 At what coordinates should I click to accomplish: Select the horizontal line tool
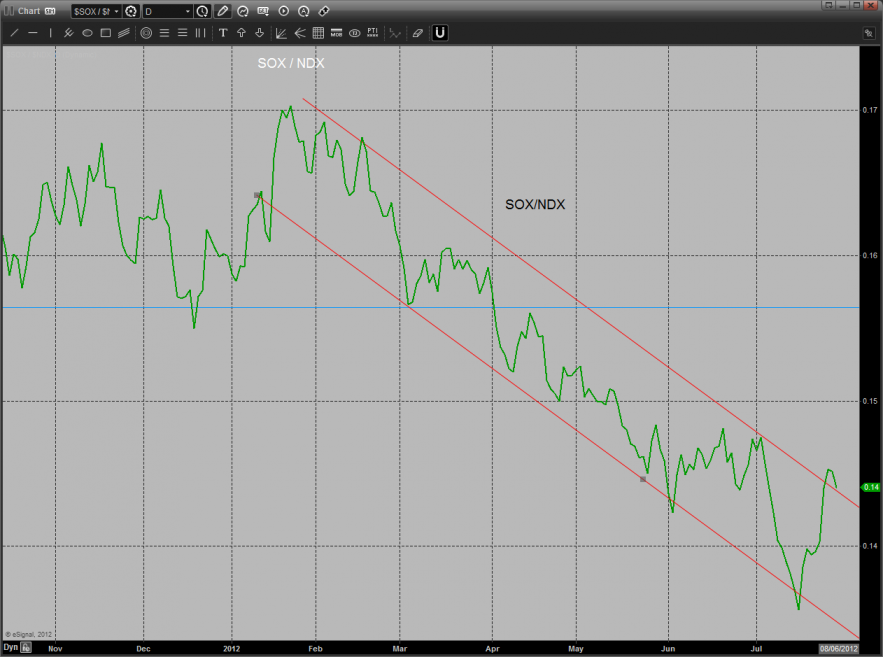(x=33, y=33)
